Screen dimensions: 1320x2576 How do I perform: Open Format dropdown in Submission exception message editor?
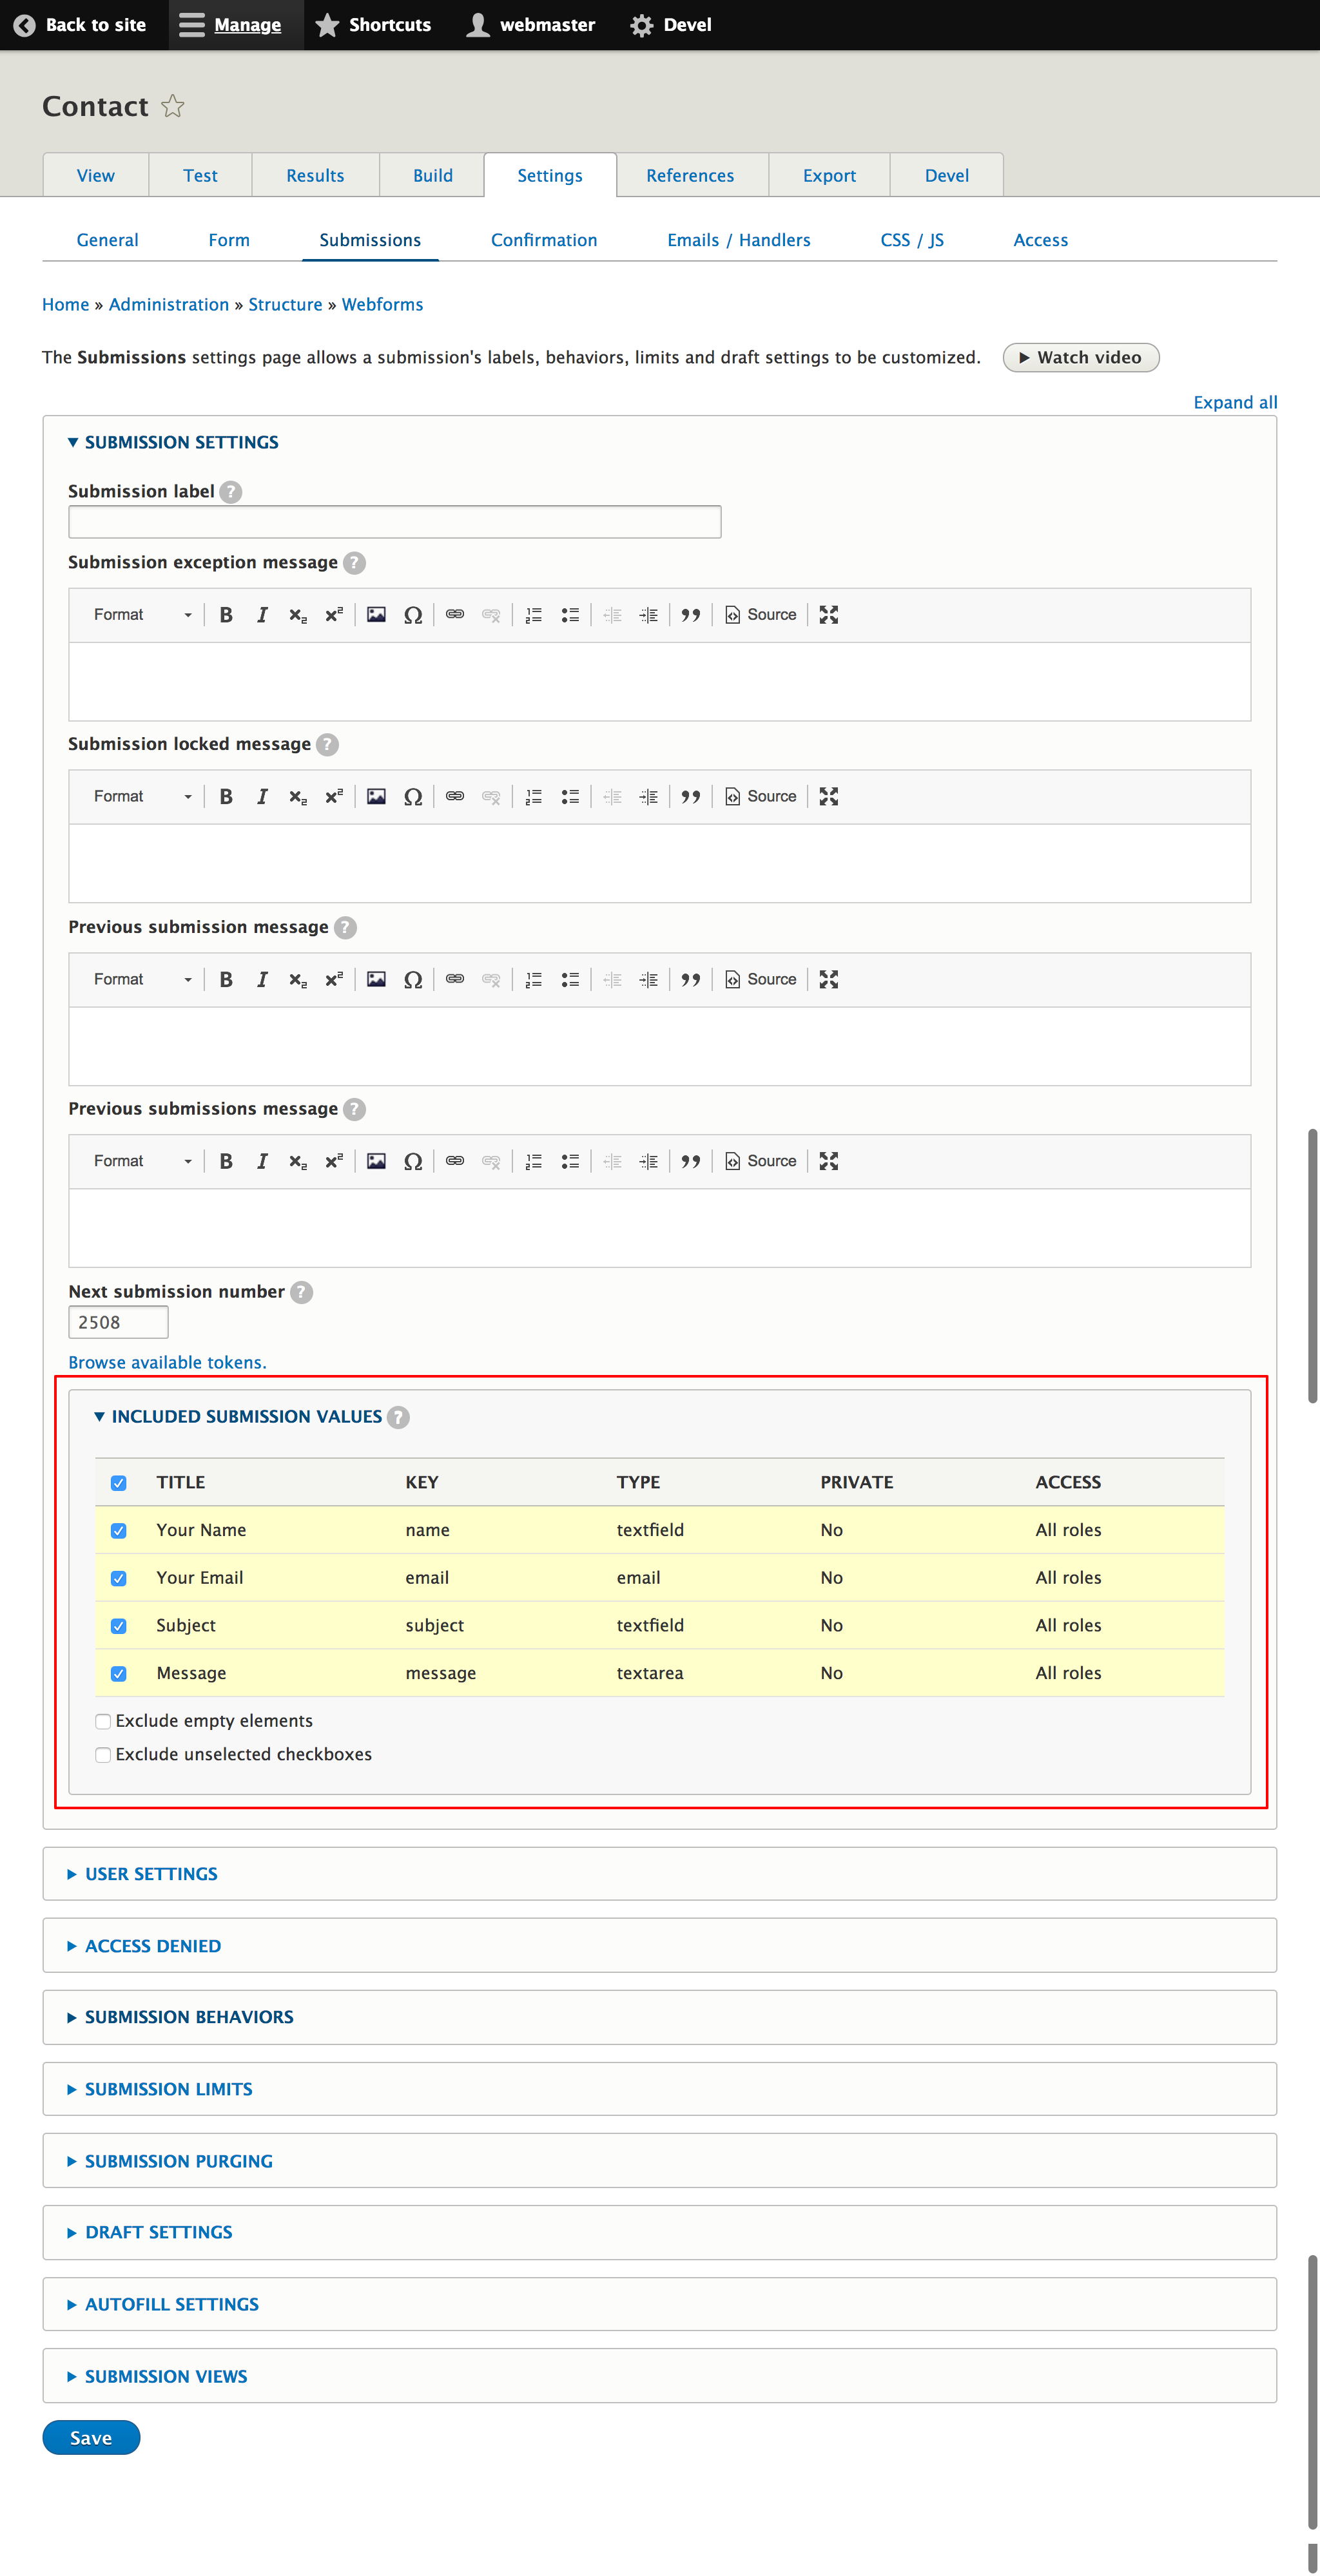click(x=142, y=615)
